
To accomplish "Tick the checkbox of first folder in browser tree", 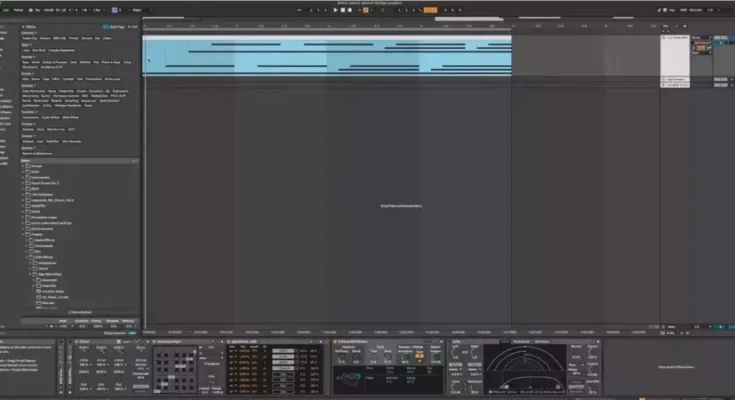I will pos(29,166).
